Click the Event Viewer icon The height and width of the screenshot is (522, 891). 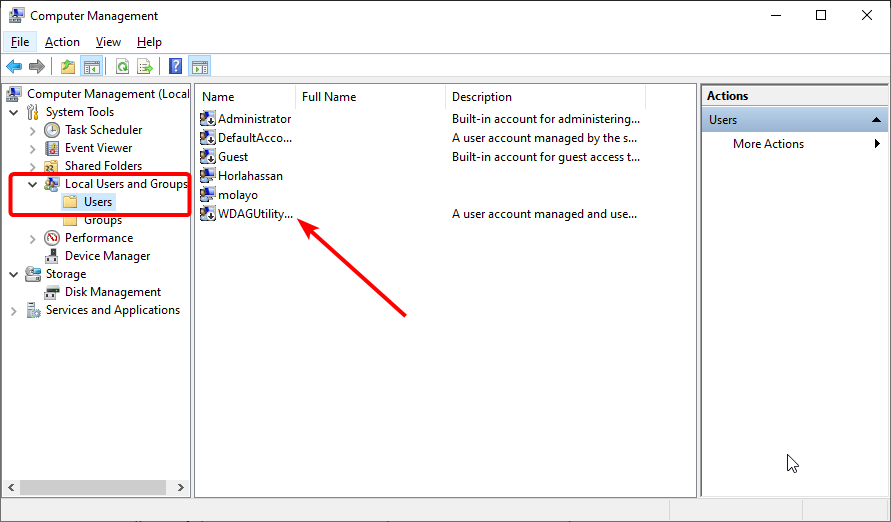coord(52,148)
